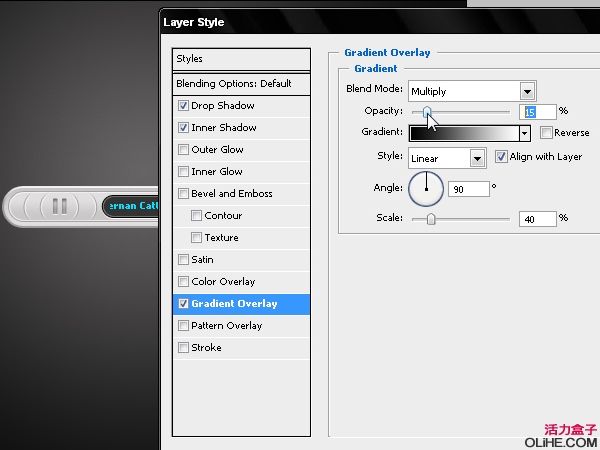Enable the Inner Glow checkbox

pyautogui.click(x=183, y=171)
